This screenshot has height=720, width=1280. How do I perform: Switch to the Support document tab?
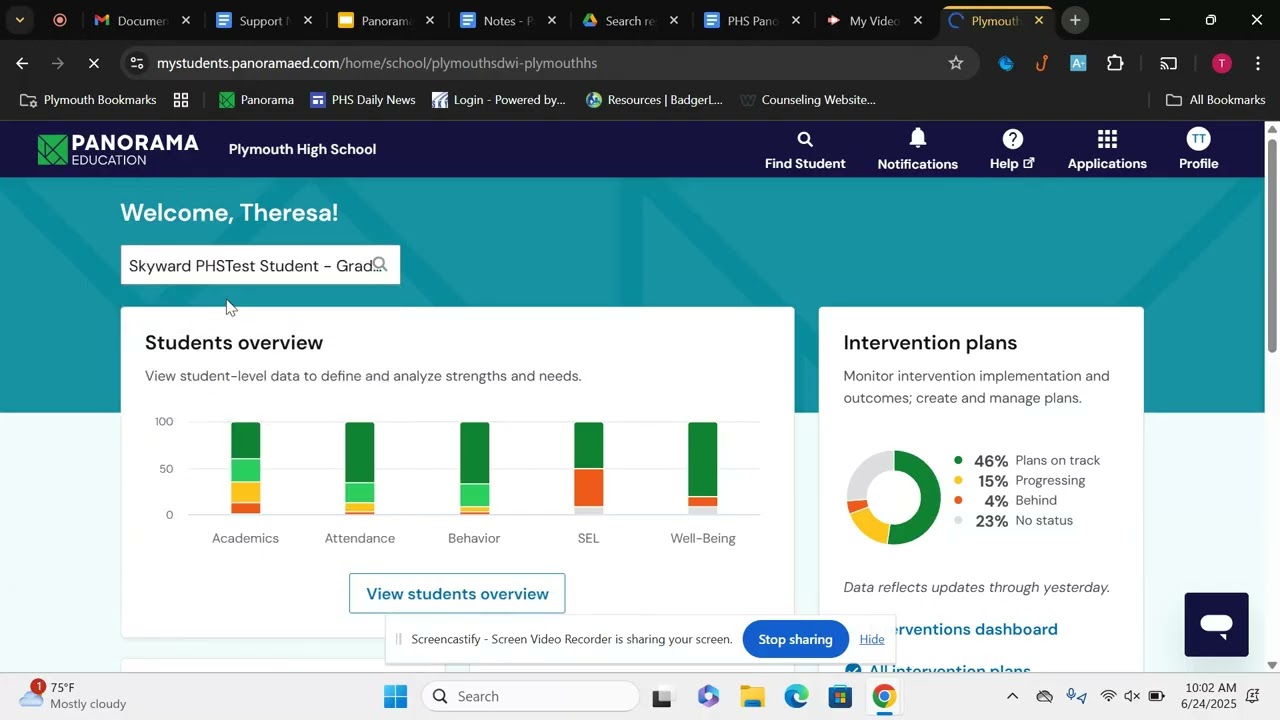(x=263, y=20)
